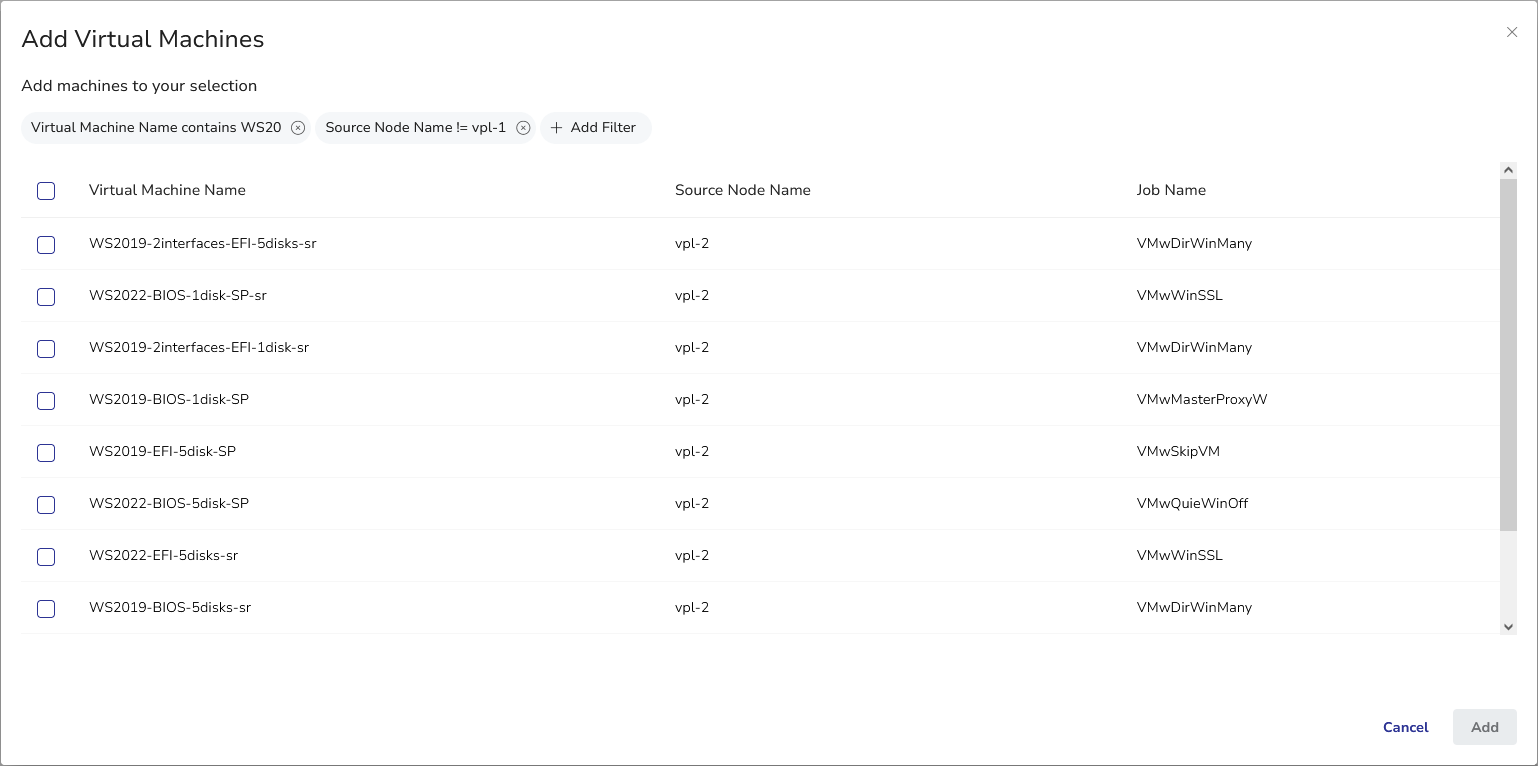Sort by Virtual Machine Name column header
This screenshot has width=1538, height=766.
tap(167, 190)
